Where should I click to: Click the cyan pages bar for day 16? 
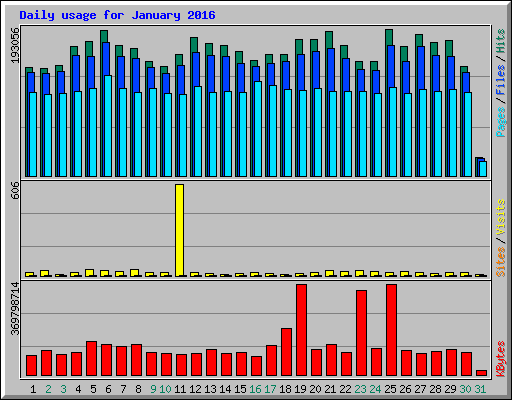coord(258,129)
